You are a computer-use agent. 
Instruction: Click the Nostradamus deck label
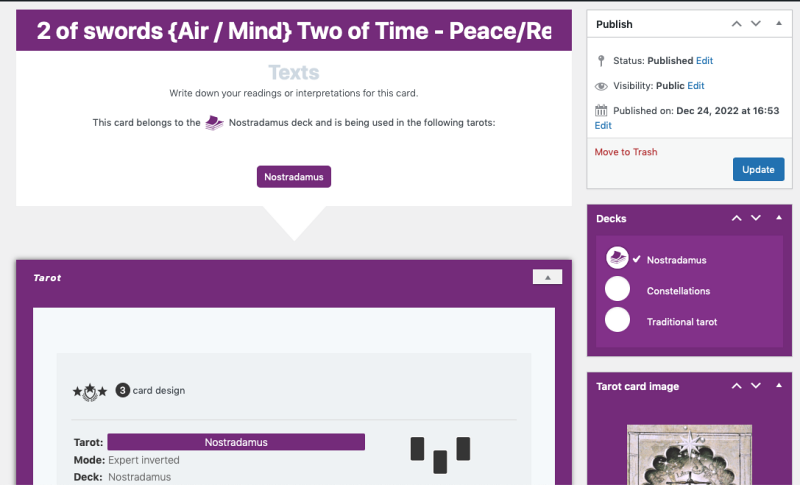[x=677, y=260]
